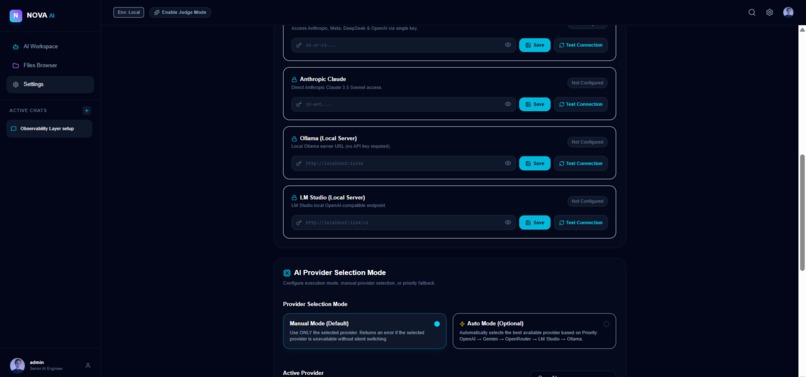Click the Env: Local badge

[x=129, y=12]
